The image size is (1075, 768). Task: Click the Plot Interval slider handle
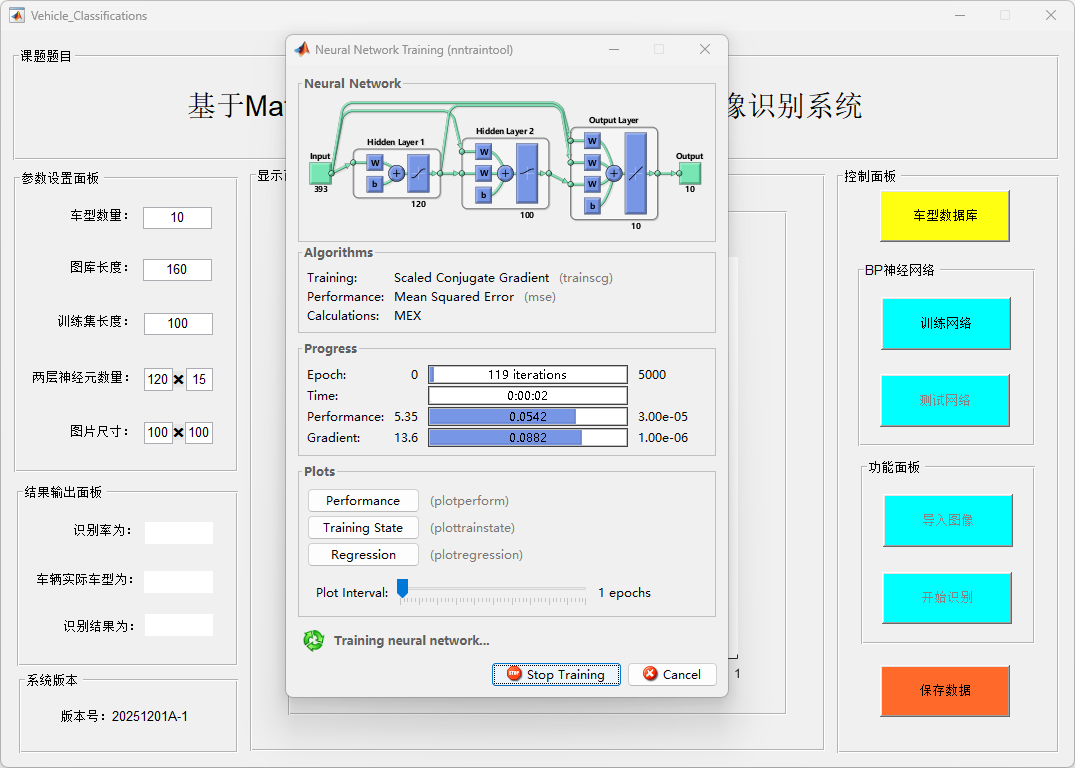pyautogui.click(x=402, y=589)
